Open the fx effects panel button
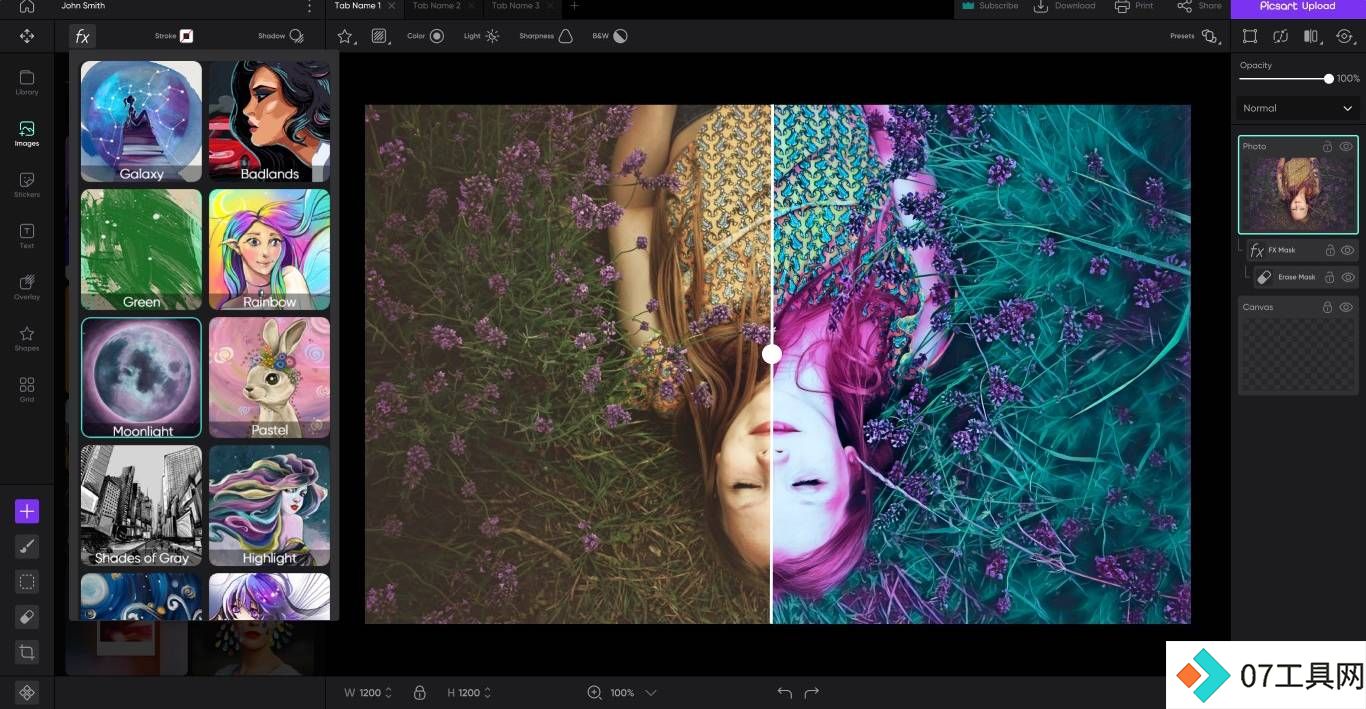The height and width of the screenshot is (709, 1366). click(x=82, y=37)
